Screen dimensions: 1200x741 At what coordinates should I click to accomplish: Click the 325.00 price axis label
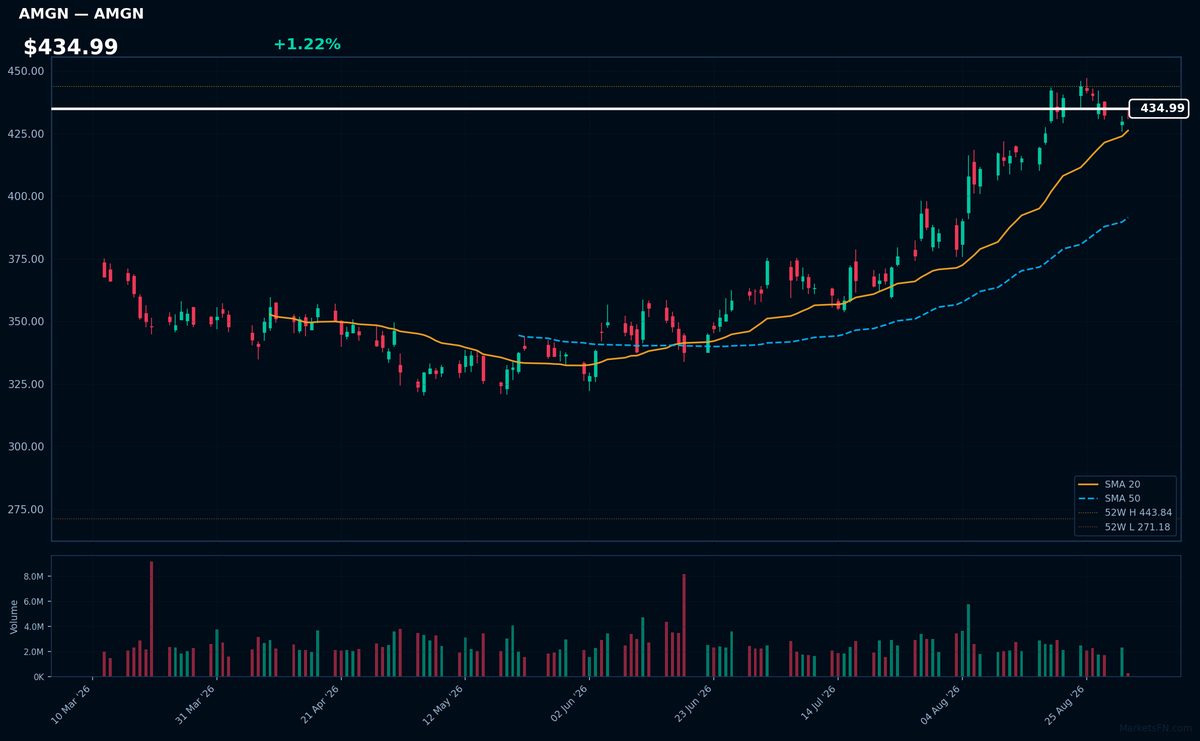25,384
